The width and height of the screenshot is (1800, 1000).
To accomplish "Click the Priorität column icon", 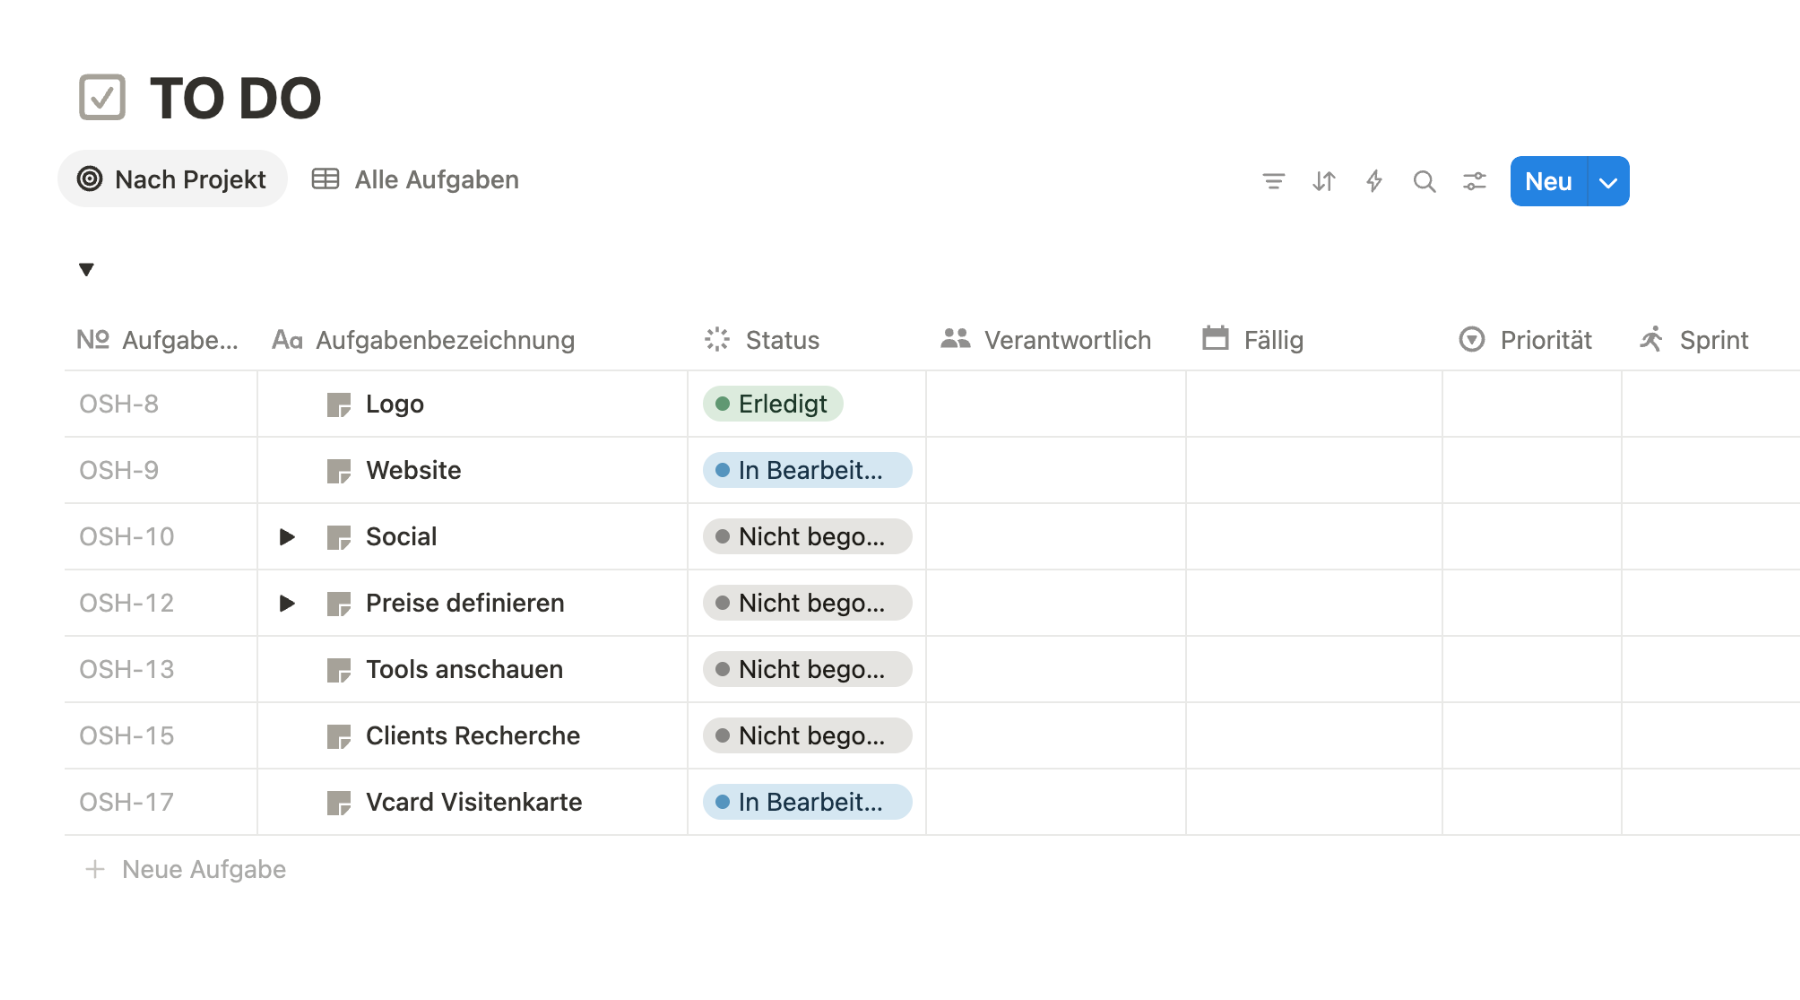I will click(x=1470, y=340).
